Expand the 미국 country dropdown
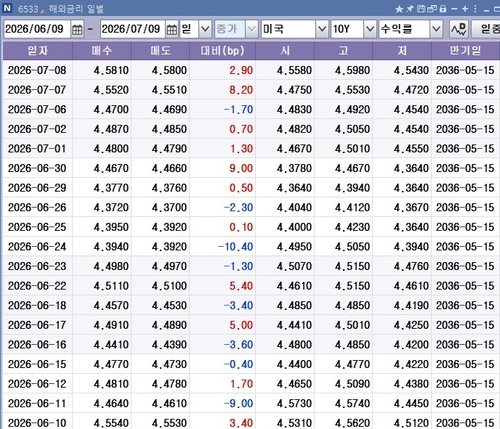The image size is (500, 429). pos(322,29)
